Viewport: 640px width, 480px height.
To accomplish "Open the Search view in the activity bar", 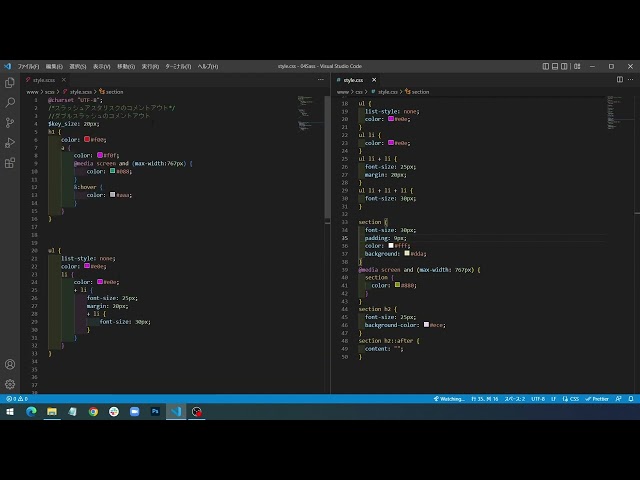I will pos(10,102).
